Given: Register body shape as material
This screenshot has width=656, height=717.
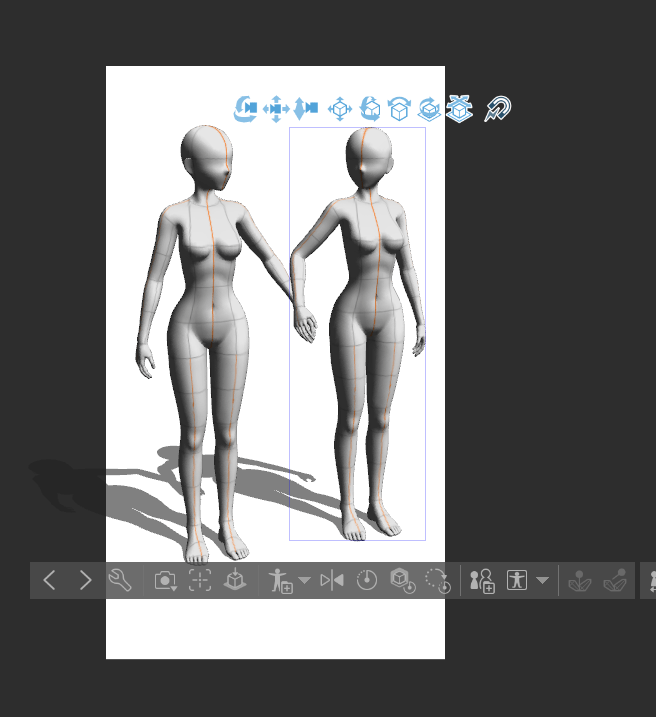Looking at the screenshot, I should (x=482, y=581).
